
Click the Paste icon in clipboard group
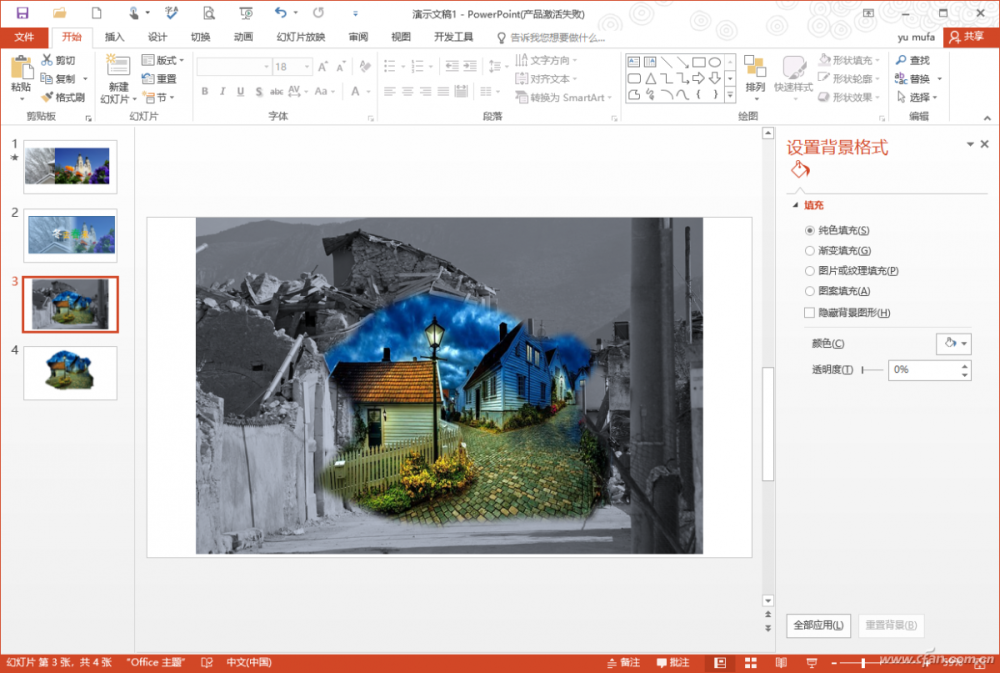(21, 70)
